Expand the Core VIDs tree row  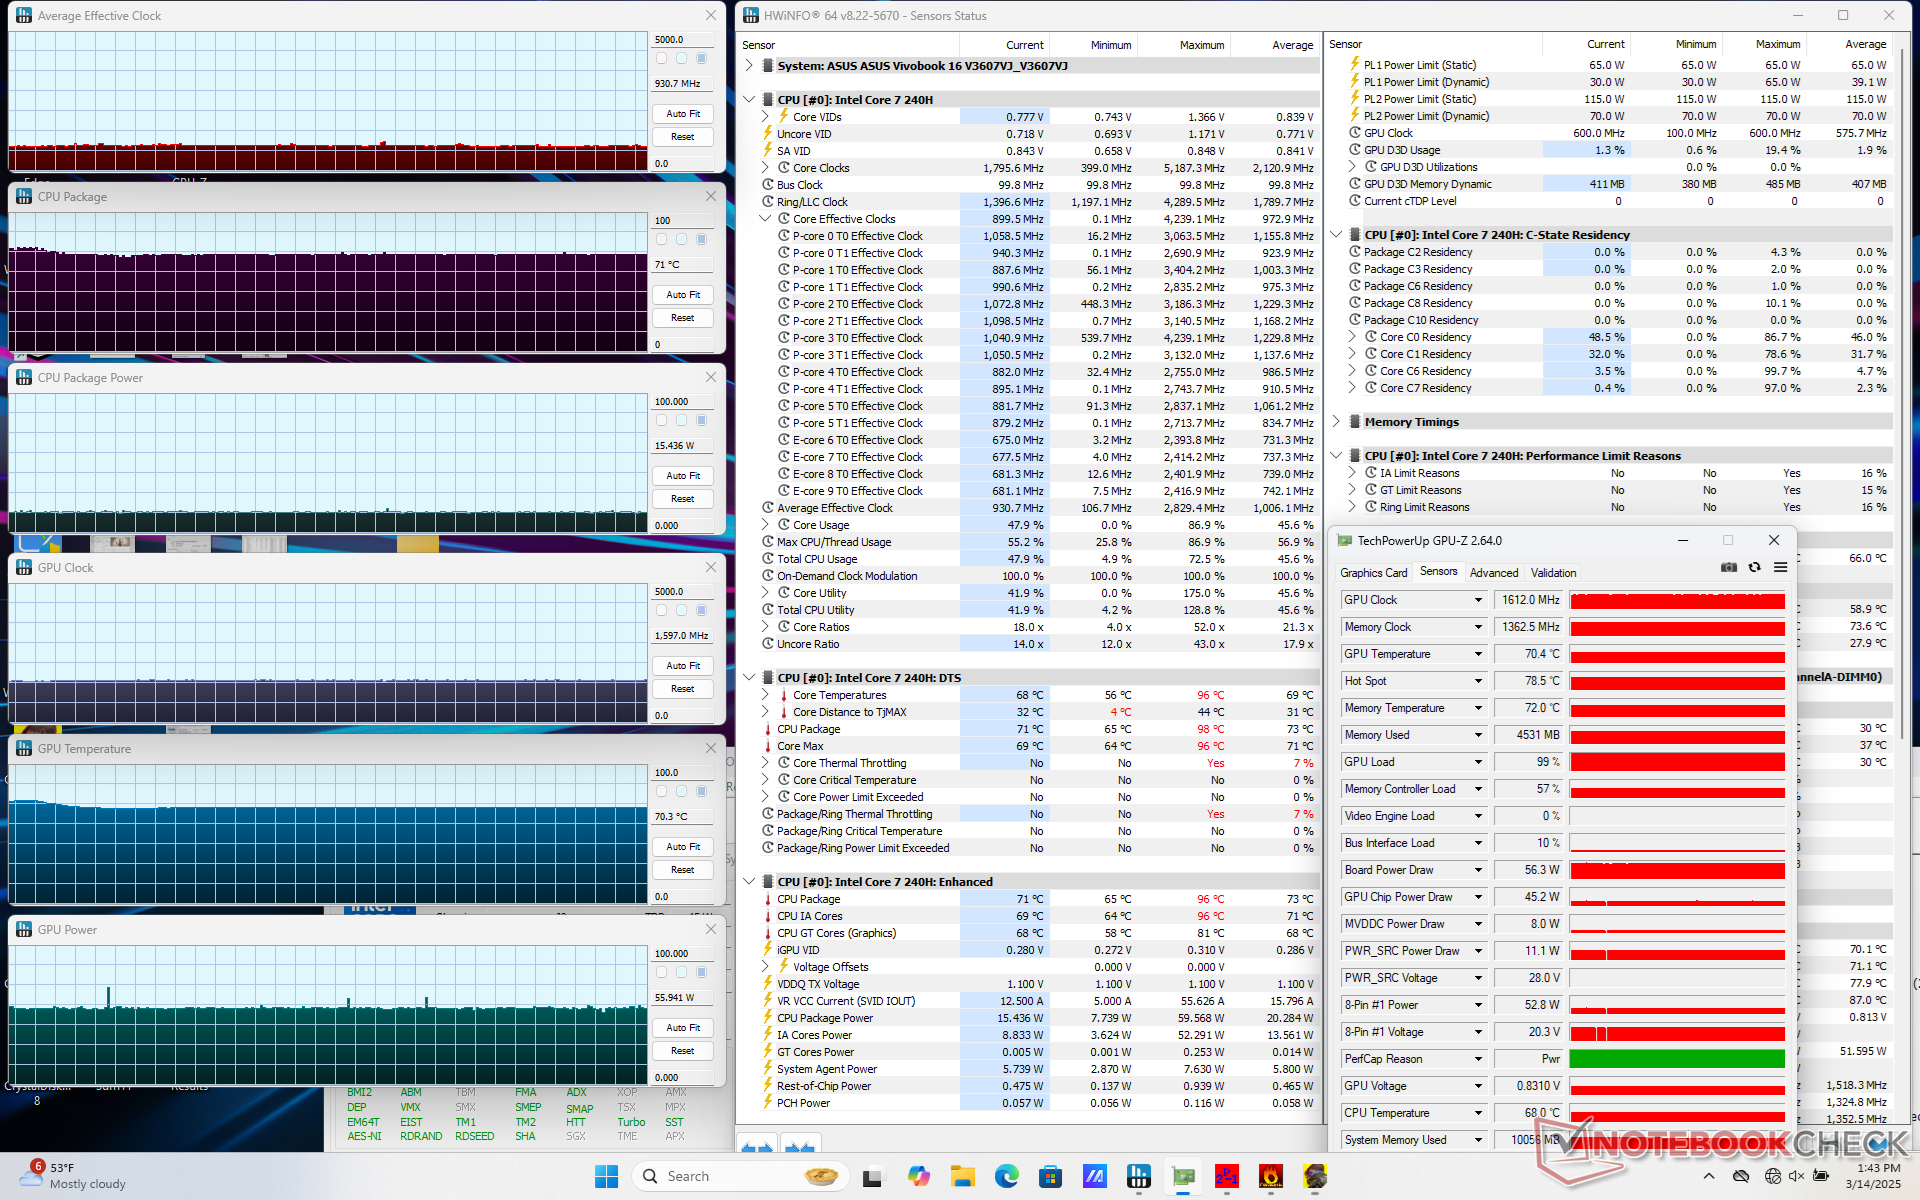click(x=765, y=117)
